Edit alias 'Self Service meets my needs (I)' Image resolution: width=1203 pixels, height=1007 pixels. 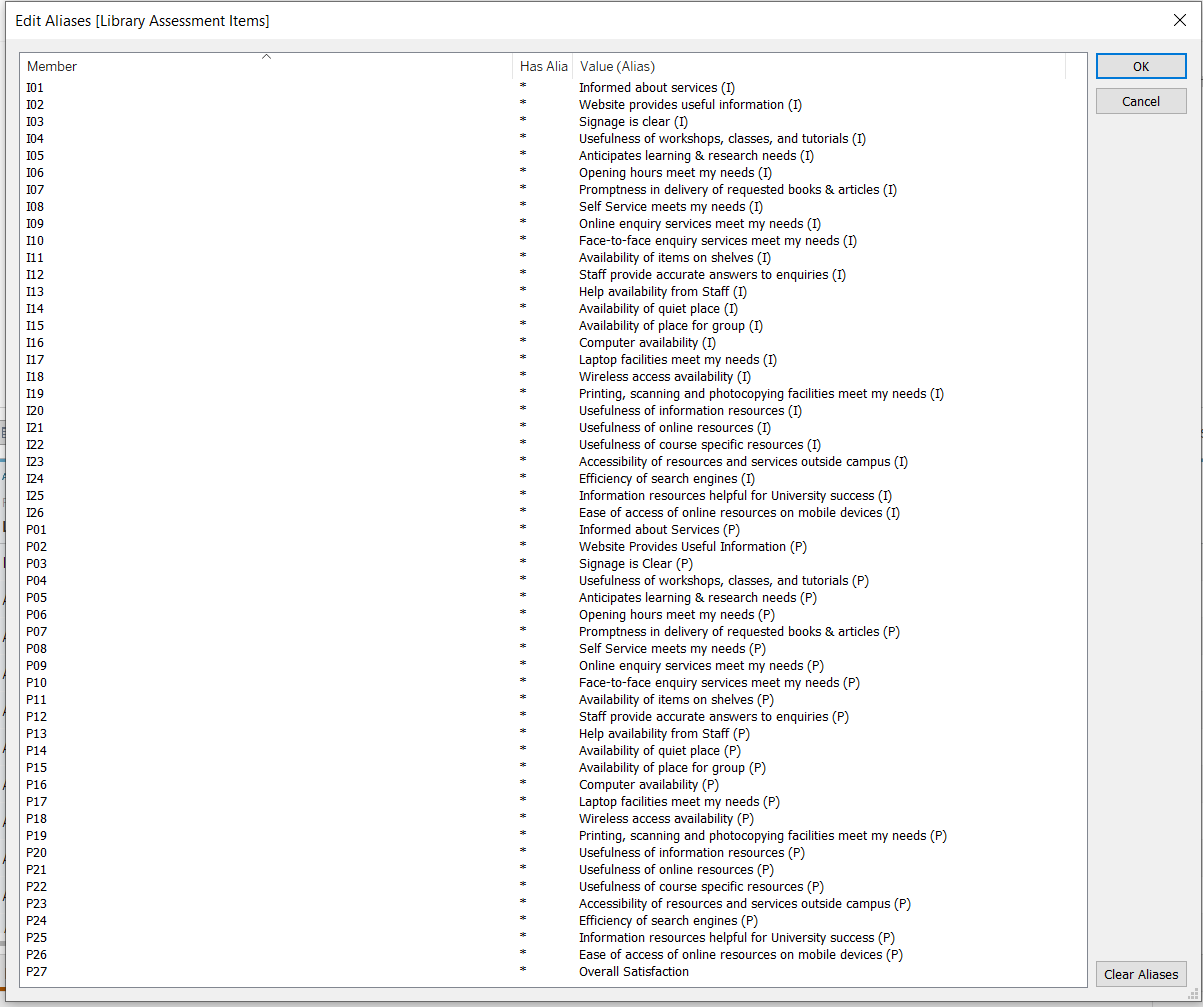[671, 207]
